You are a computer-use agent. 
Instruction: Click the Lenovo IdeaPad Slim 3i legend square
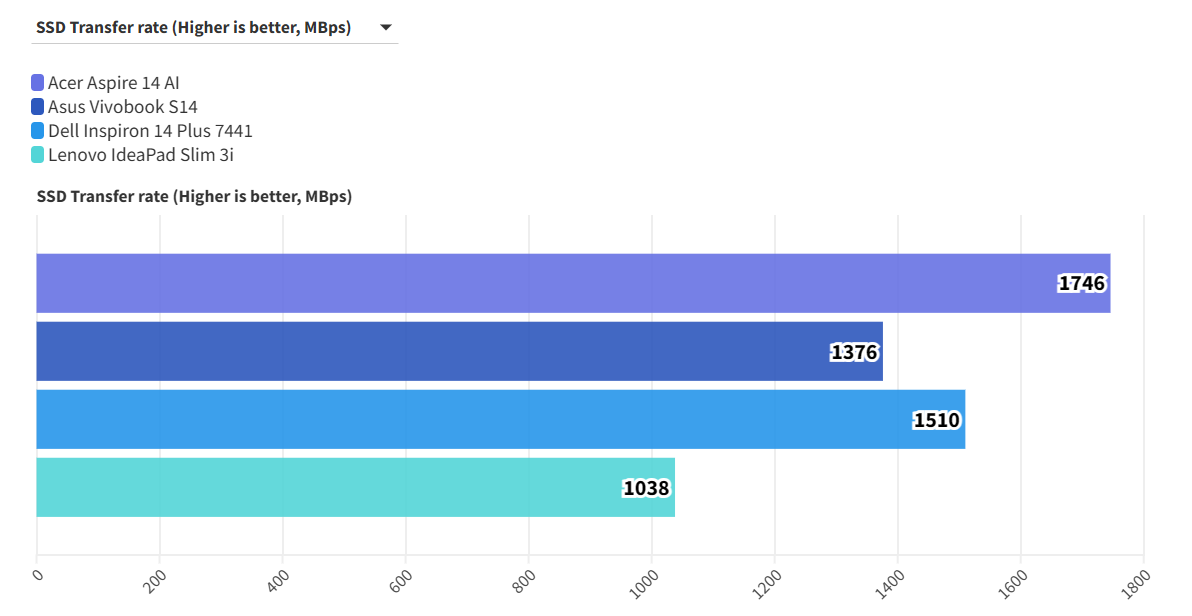coord(38,155)
